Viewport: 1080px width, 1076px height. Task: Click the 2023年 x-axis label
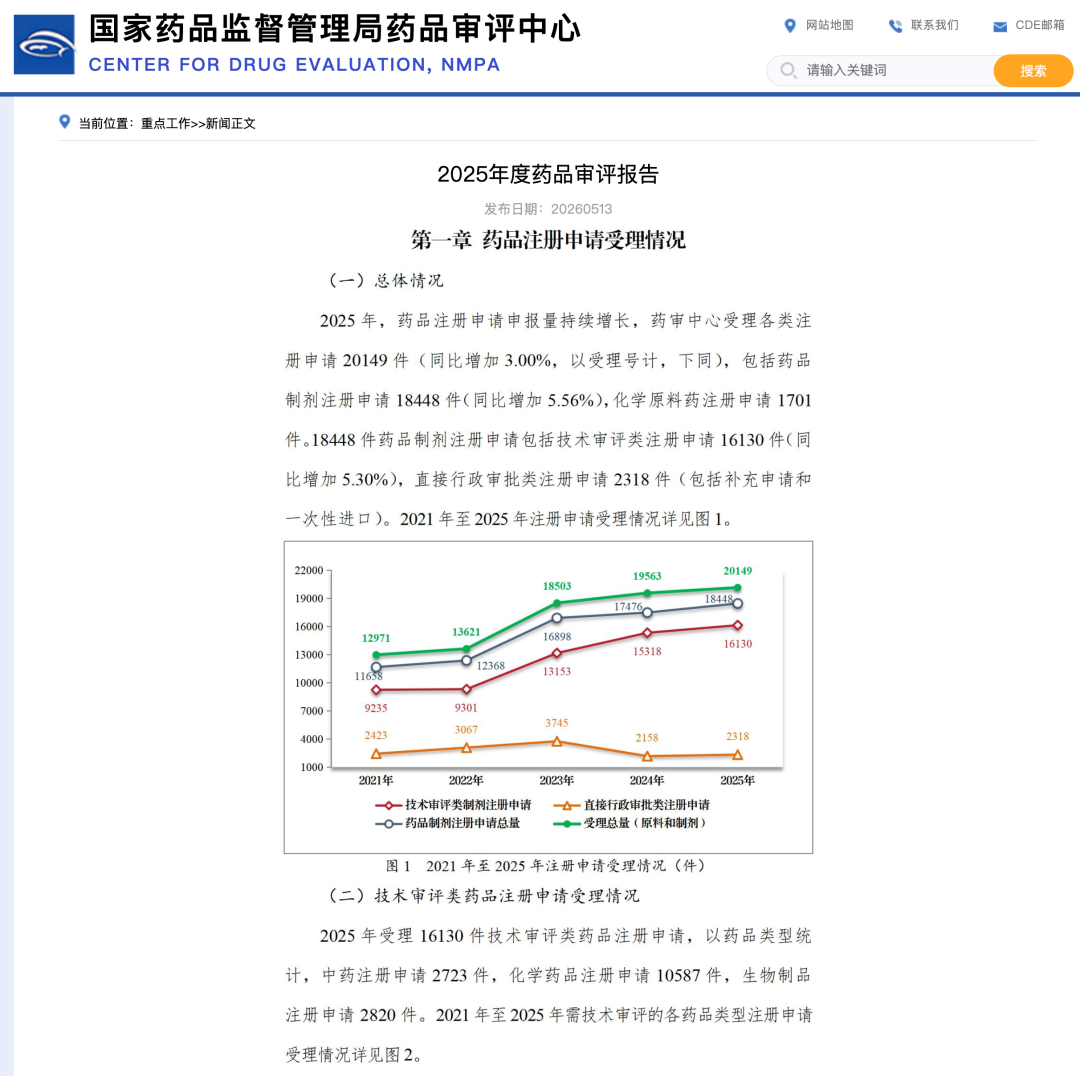(557, 780)
